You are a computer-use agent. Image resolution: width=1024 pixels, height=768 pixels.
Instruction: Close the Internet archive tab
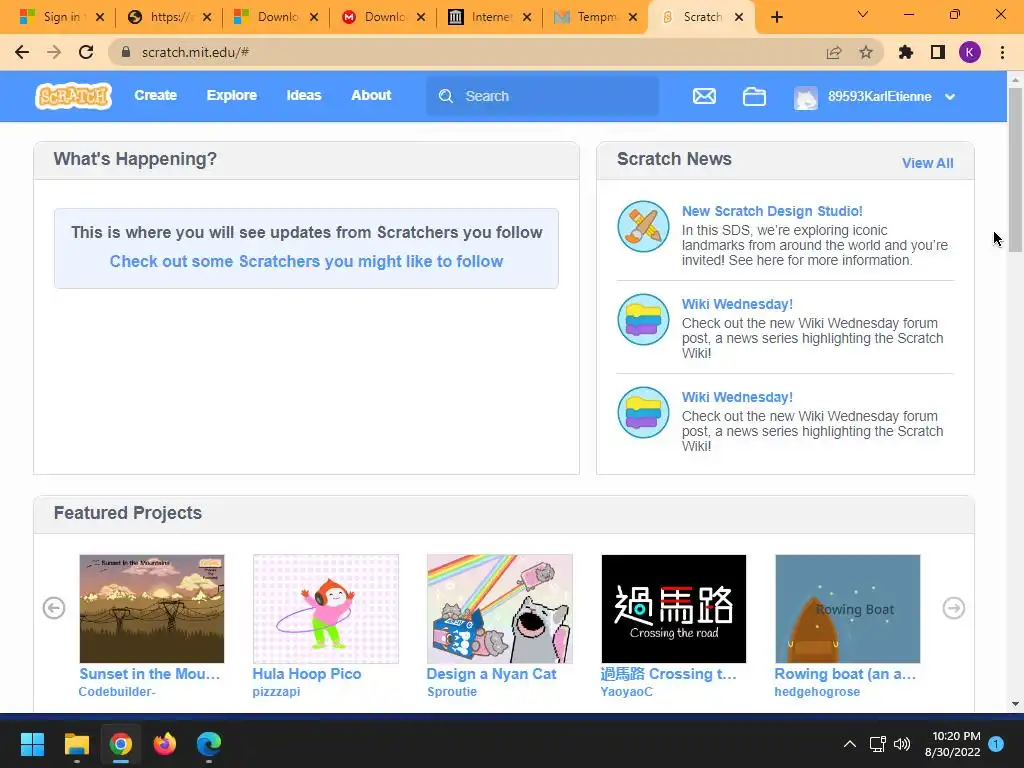point(527,17)
